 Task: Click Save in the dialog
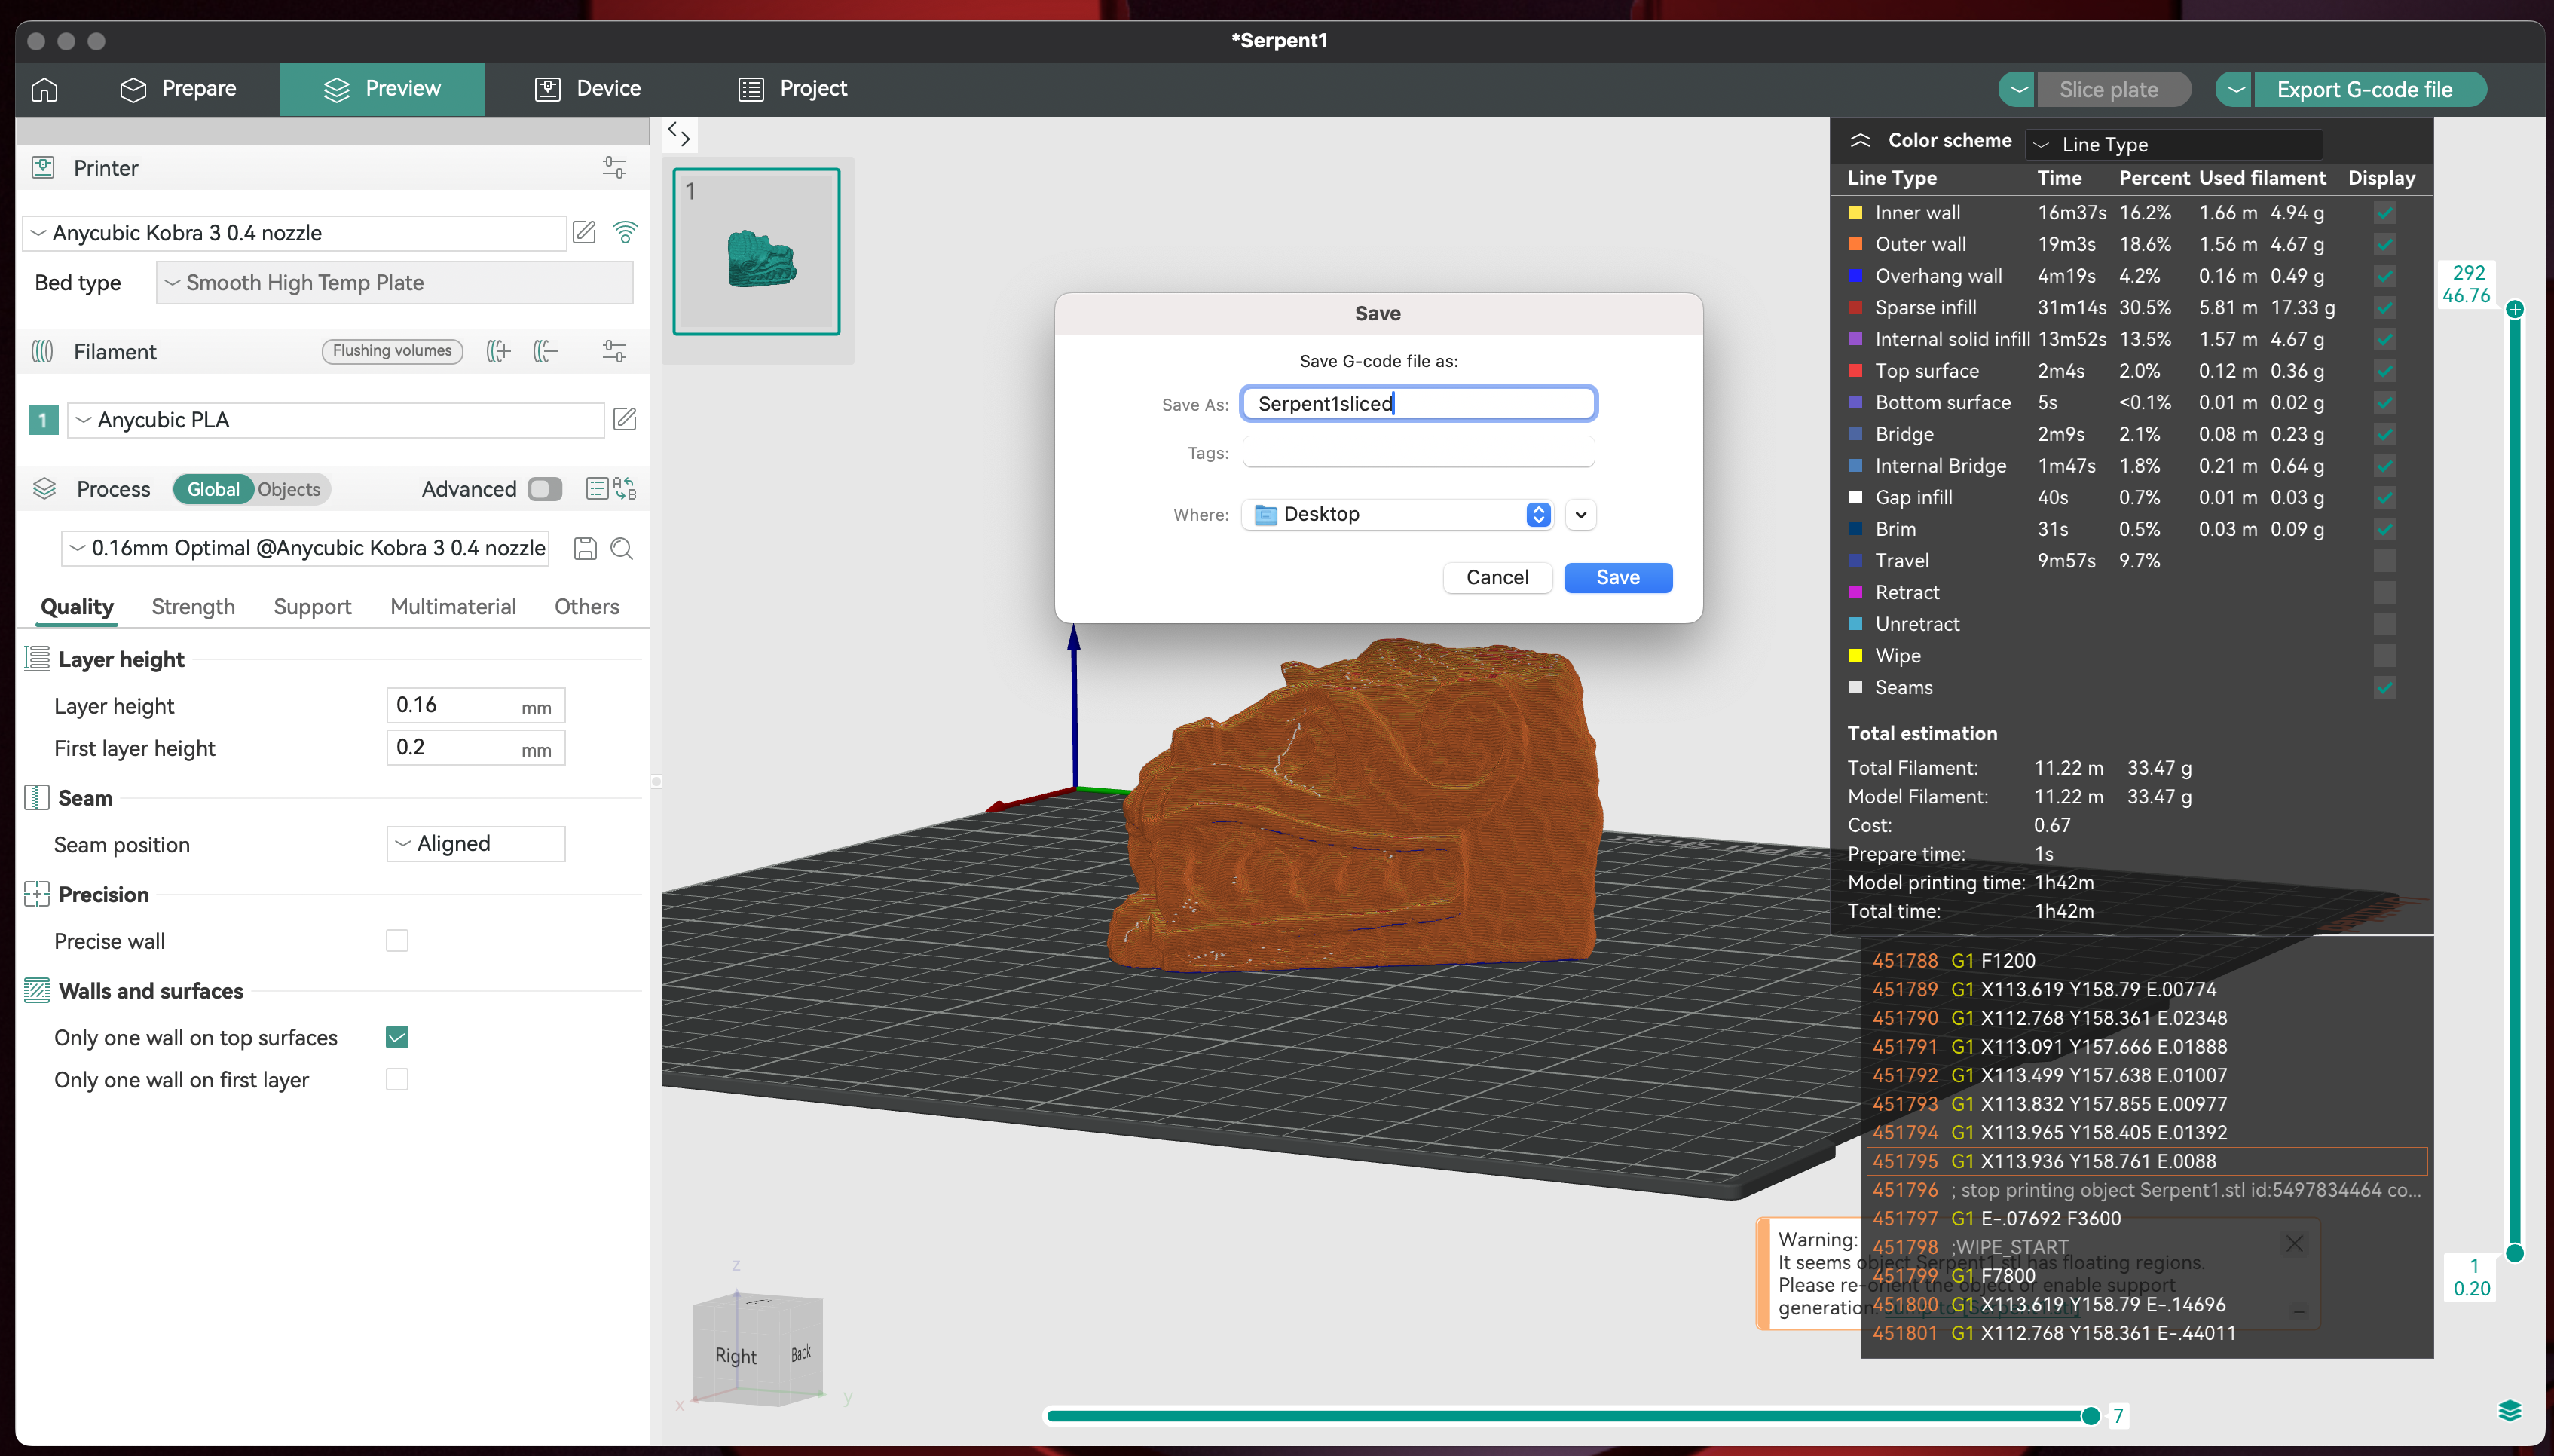[1617, 577]
